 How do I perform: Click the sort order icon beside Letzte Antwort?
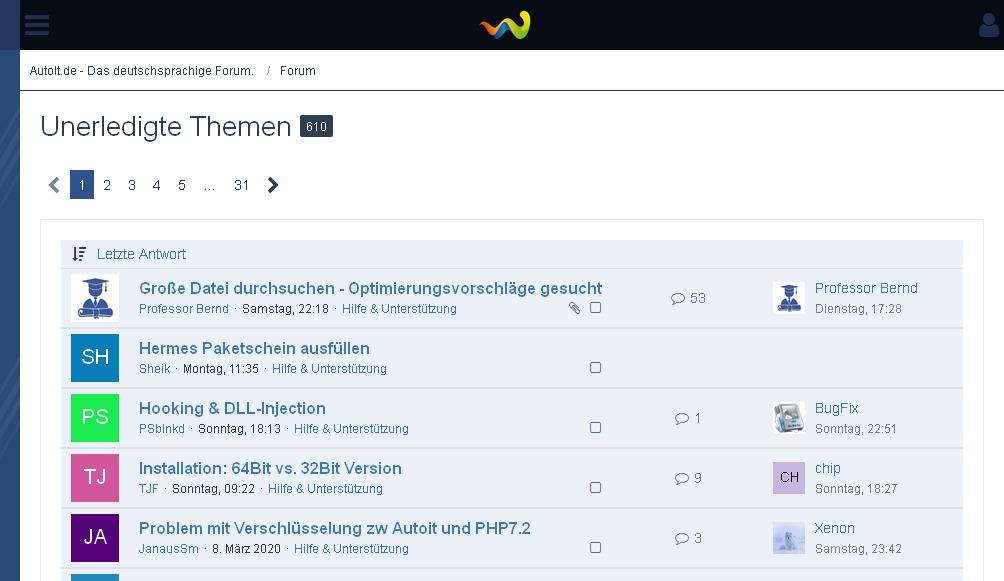79,254
